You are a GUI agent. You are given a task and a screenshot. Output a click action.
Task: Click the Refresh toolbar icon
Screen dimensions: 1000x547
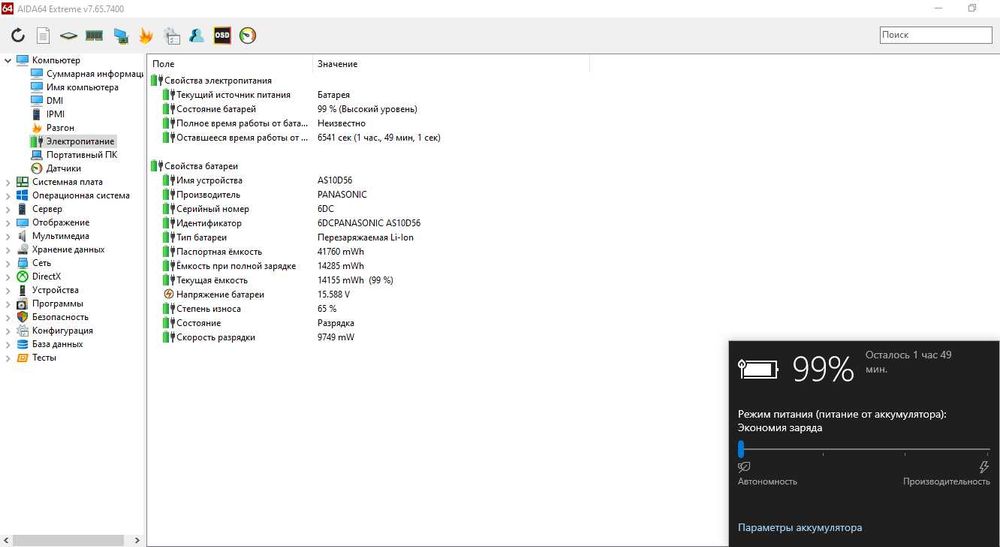pos(18,36)
